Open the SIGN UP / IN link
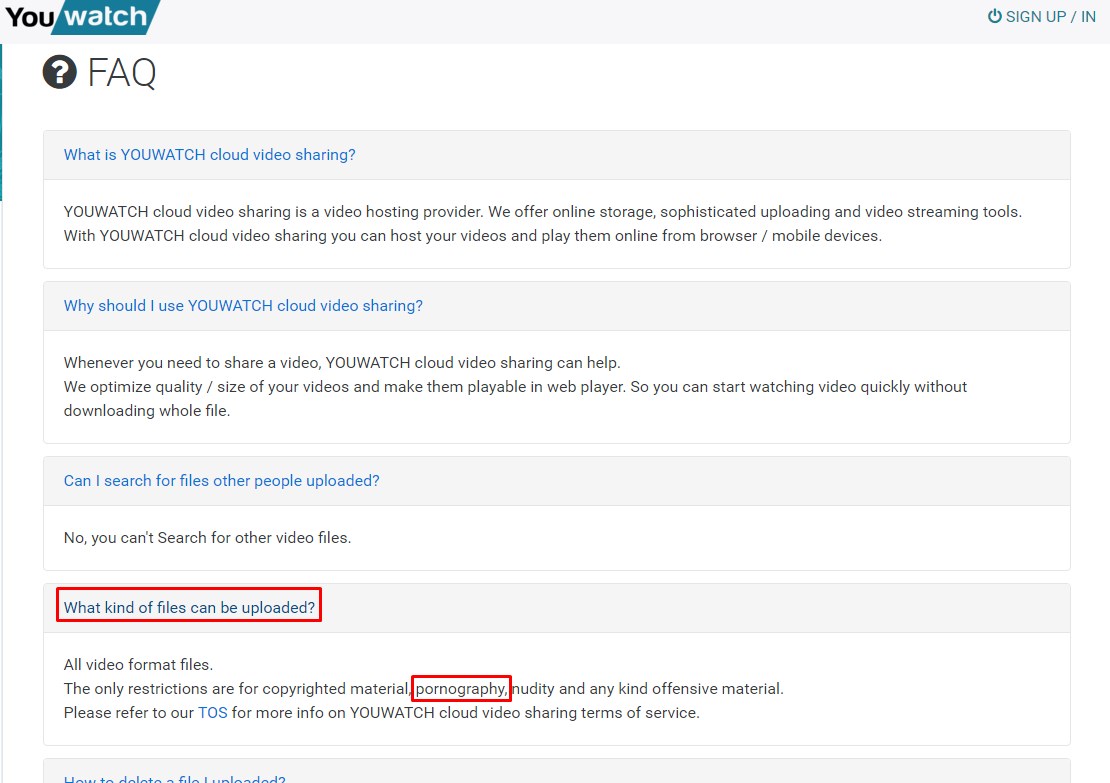The height and width of the screenshot is (783, 1110). [x=1042, y=16]
